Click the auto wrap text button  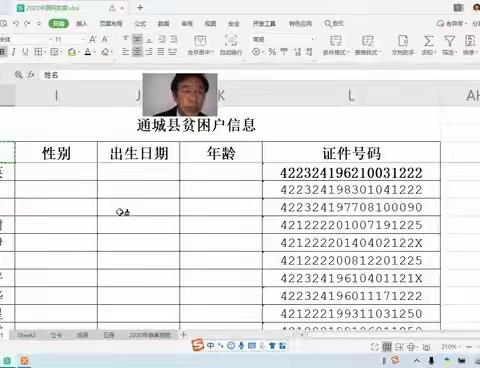click(x=231, y=45)
